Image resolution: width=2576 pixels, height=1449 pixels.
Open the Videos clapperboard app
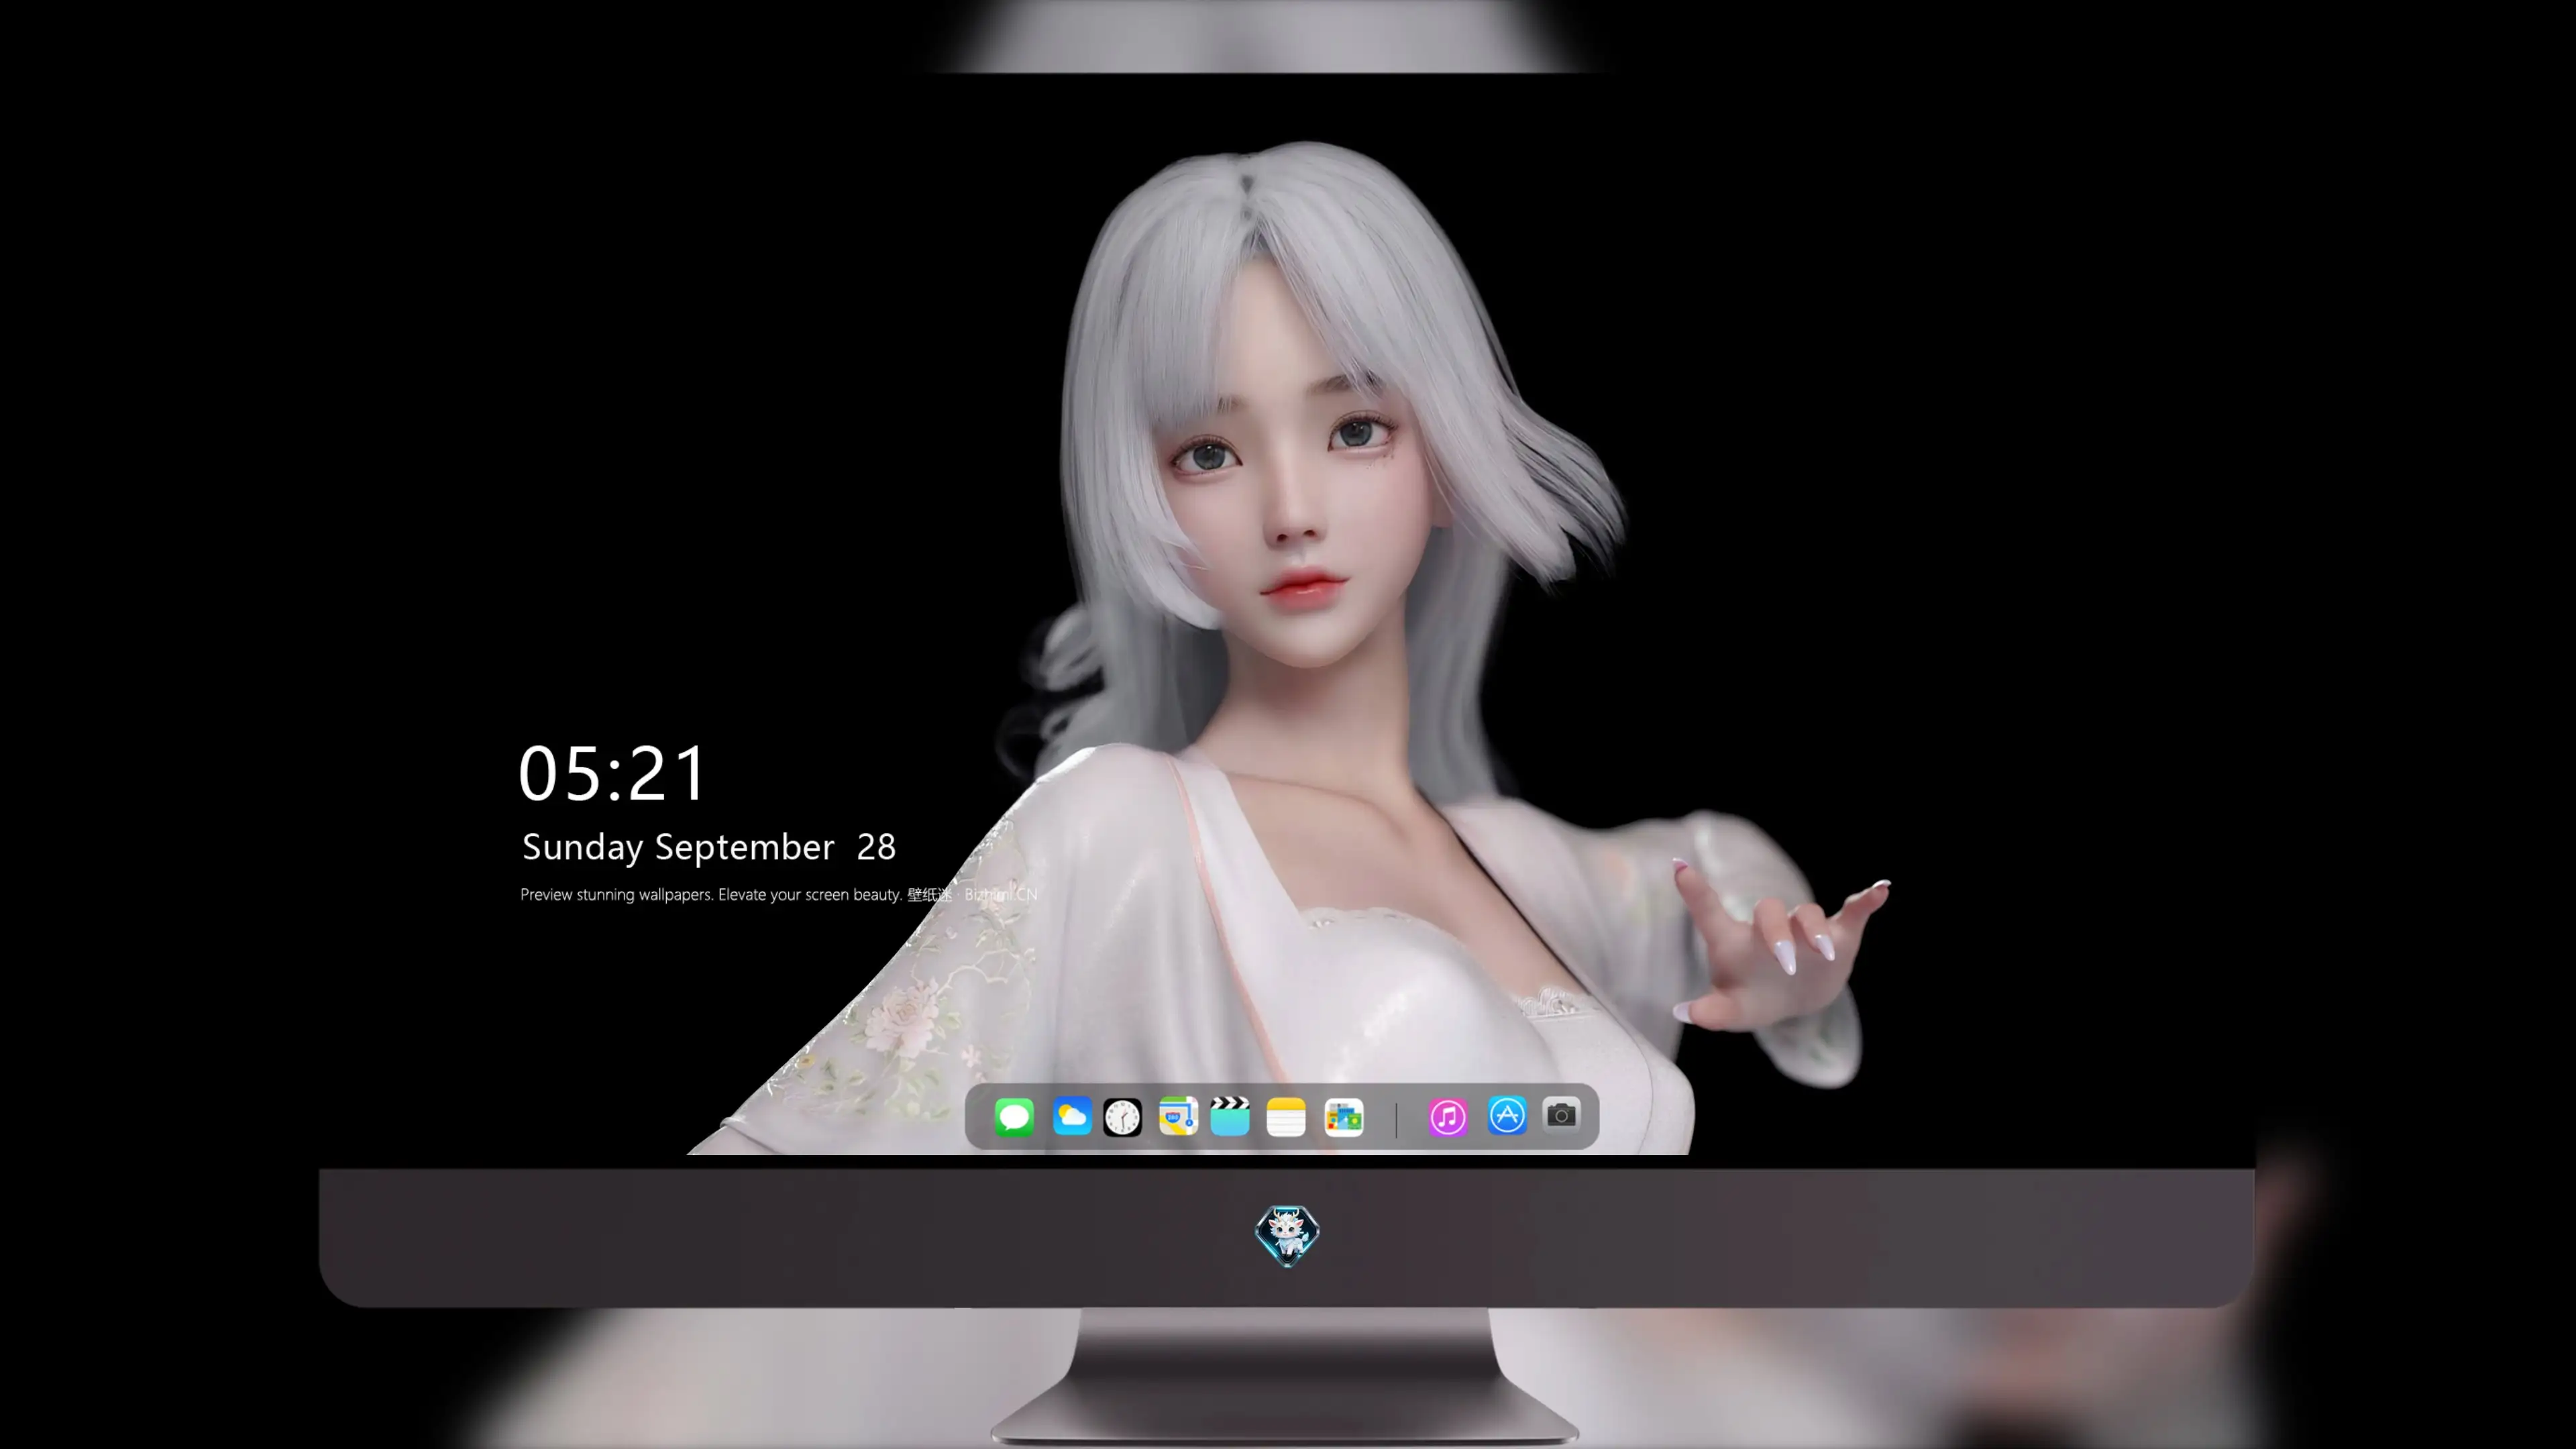point(1230,1116)
